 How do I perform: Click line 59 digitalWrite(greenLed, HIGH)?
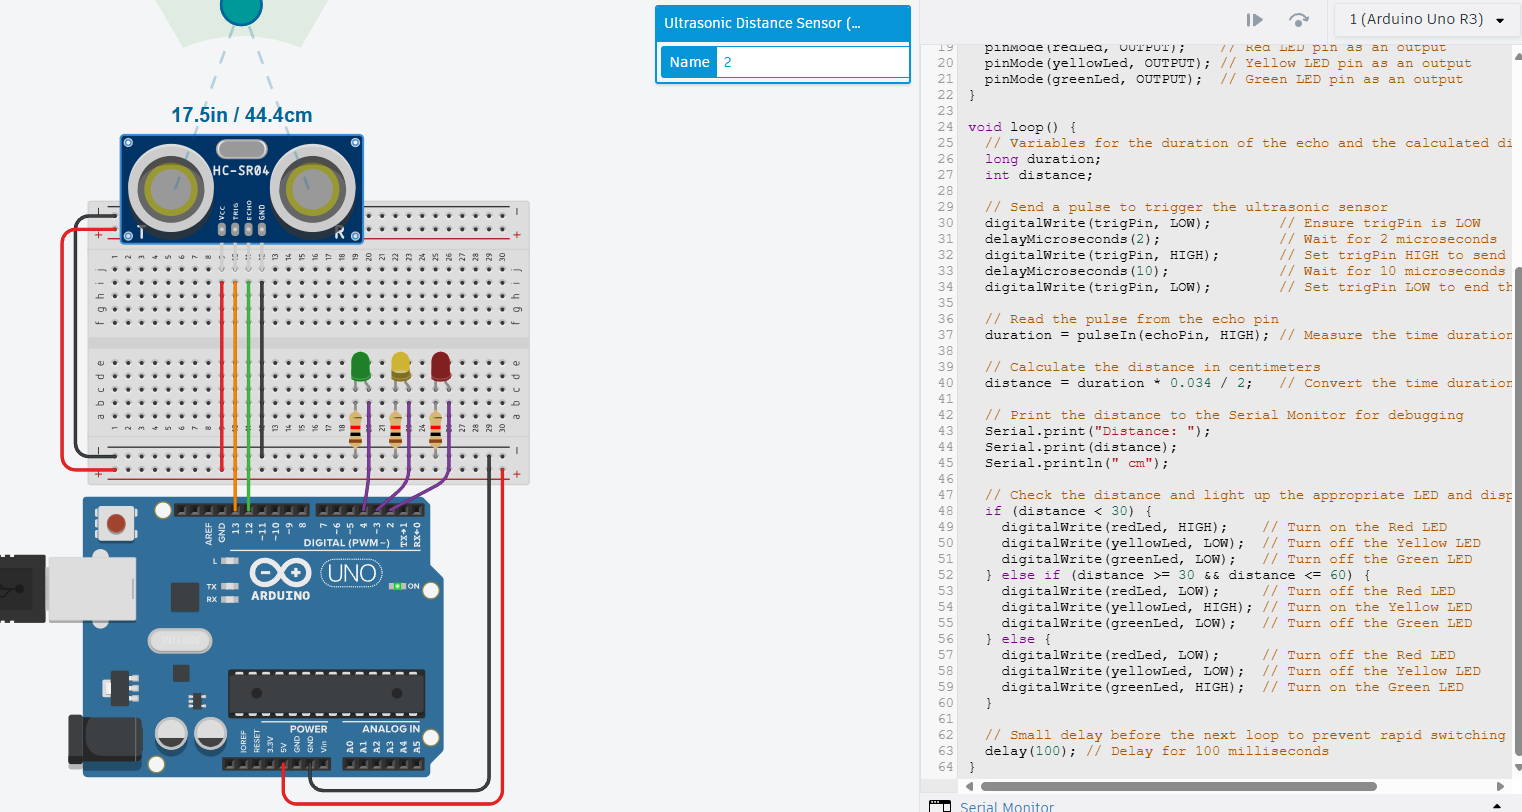tap(1123, 687)
